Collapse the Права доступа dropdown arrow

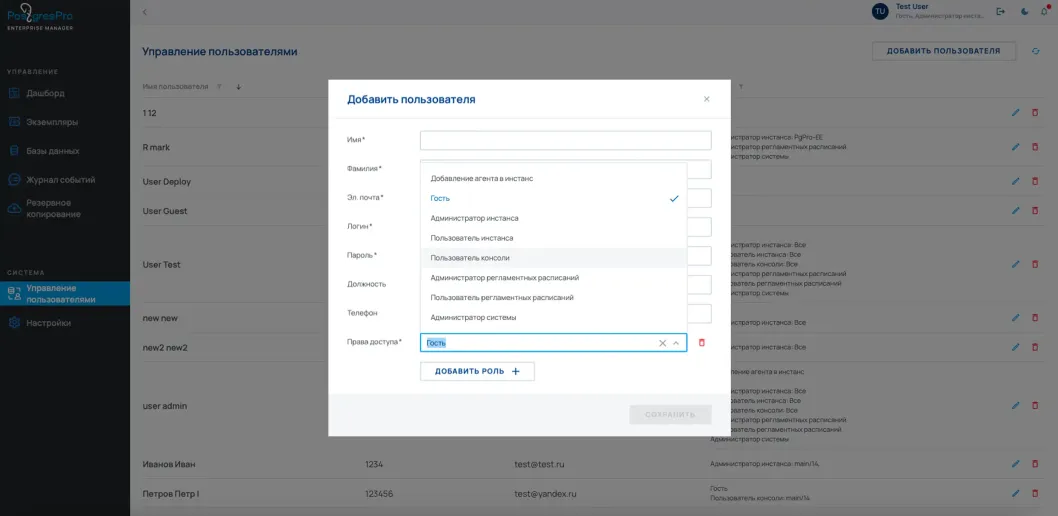tap(676, 343)
